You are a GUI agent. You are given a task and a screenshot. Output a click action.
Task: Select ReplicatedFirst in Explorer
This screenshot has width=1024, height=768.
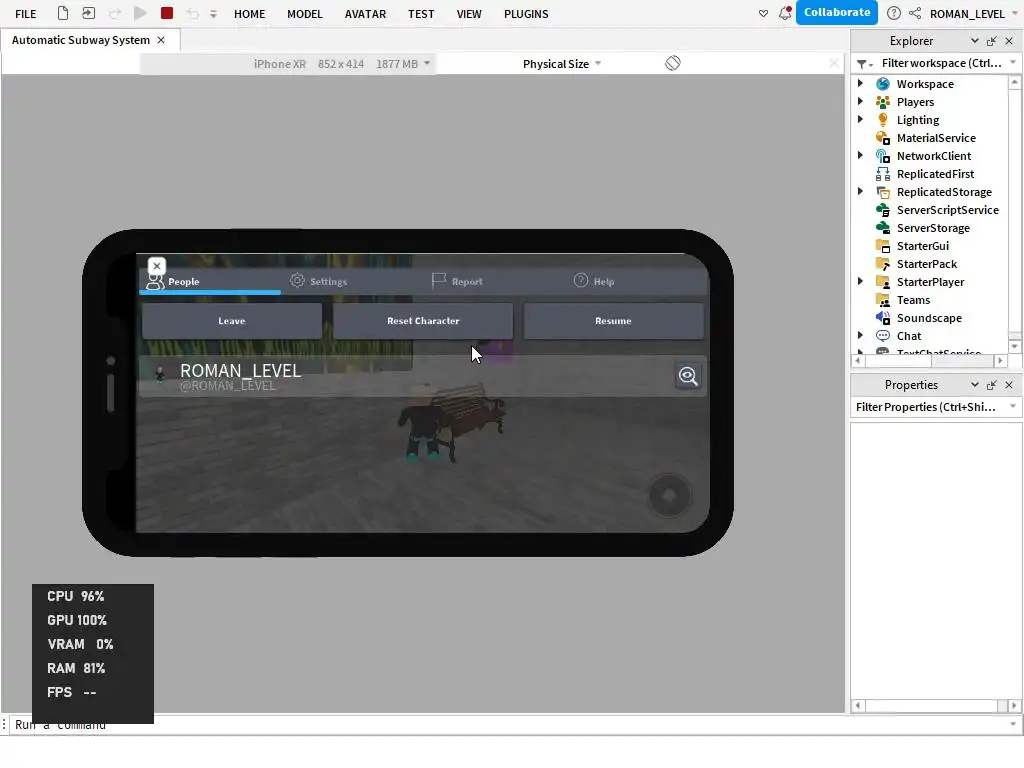tap(935, 174)
